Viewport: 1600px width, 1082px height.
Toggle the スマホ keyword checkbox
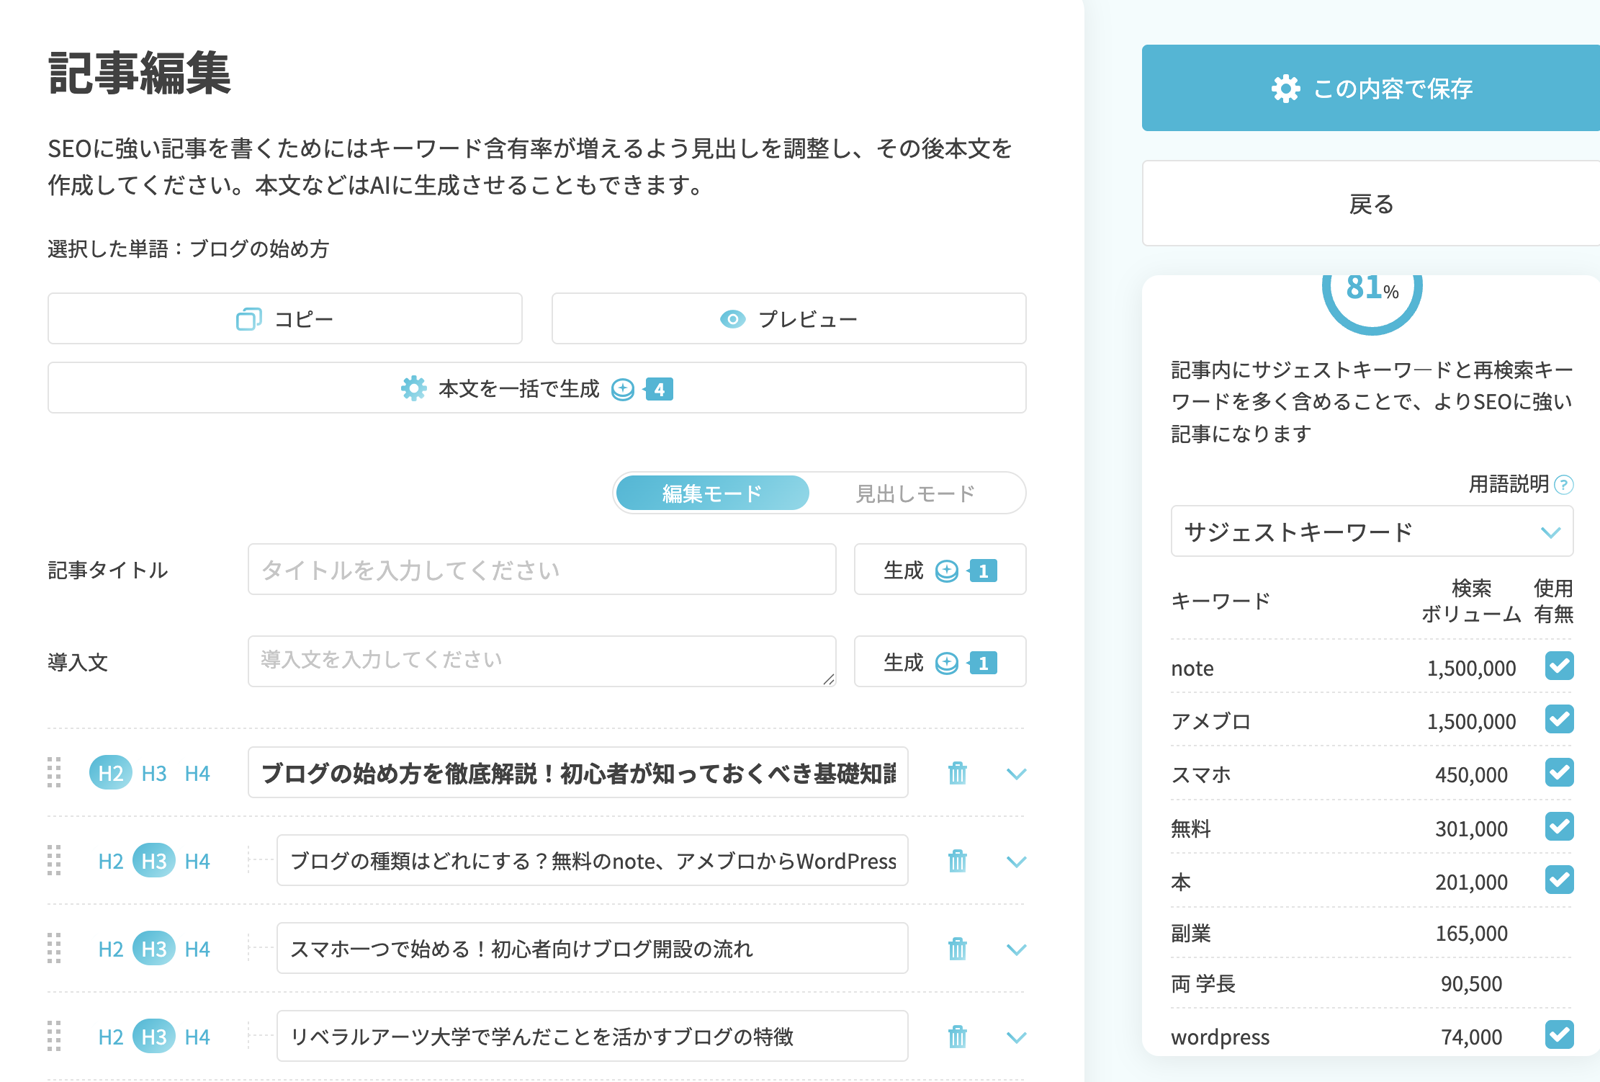click(1559, 773)
